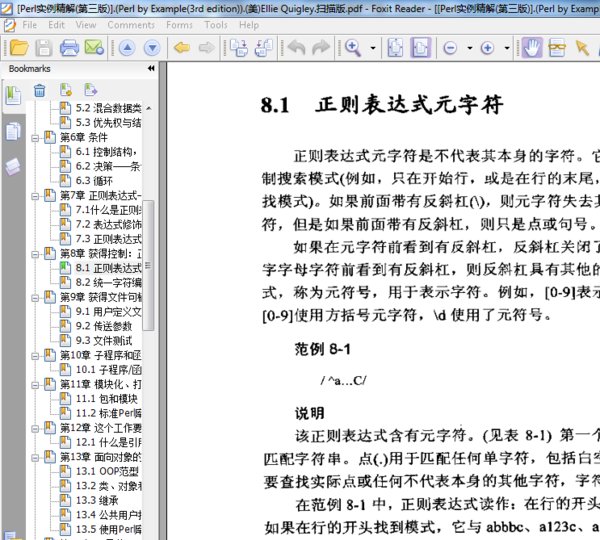This screenshot has height=540, width=600.
Task: Click the zoom out minus button
Action: 450,48
